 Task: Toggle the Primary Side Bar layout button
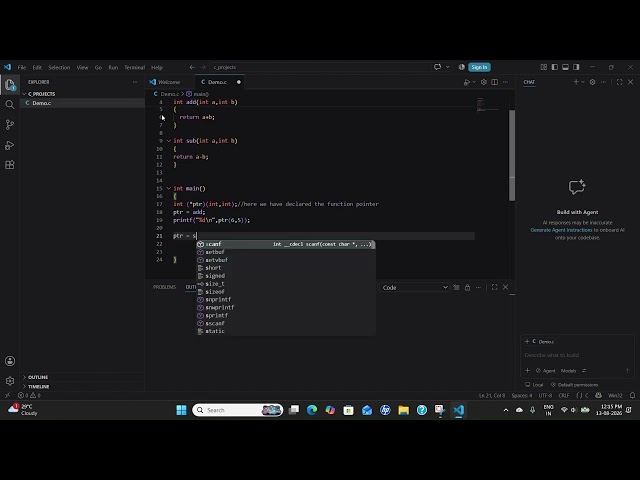[555, 67]
